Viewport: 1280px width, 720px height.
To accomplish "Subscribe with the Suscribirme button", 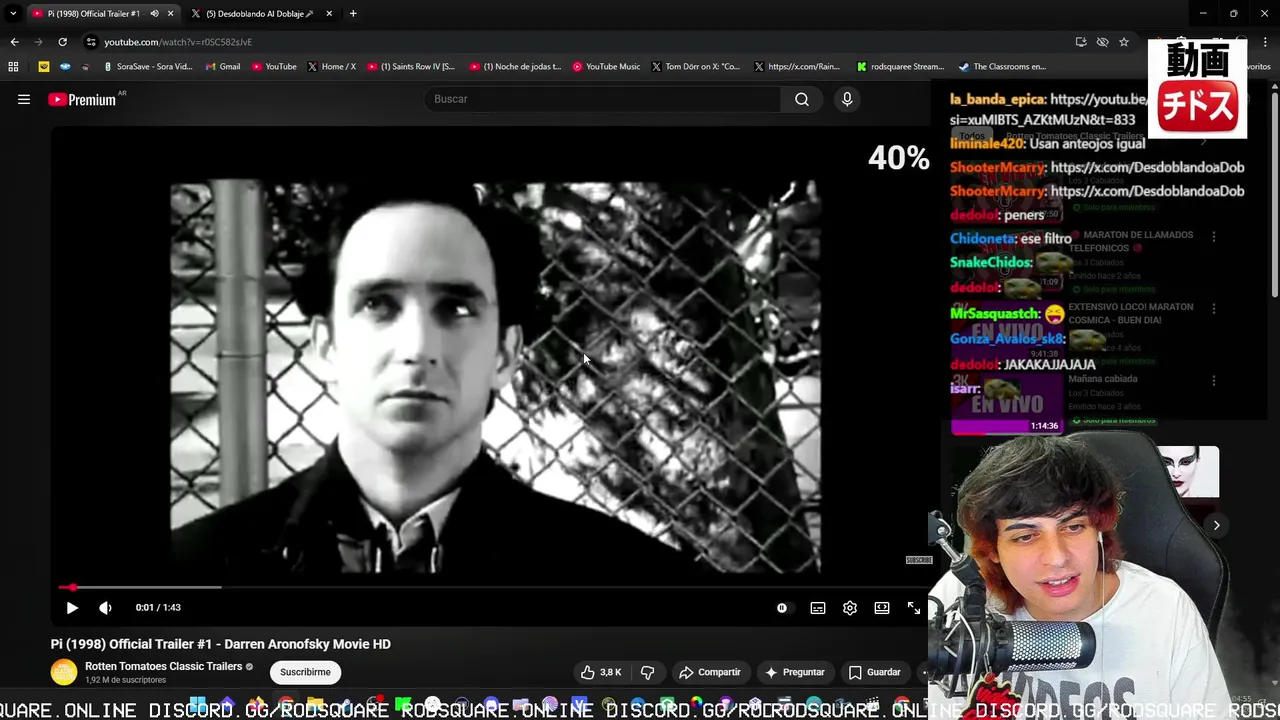I will coord(305,672).
